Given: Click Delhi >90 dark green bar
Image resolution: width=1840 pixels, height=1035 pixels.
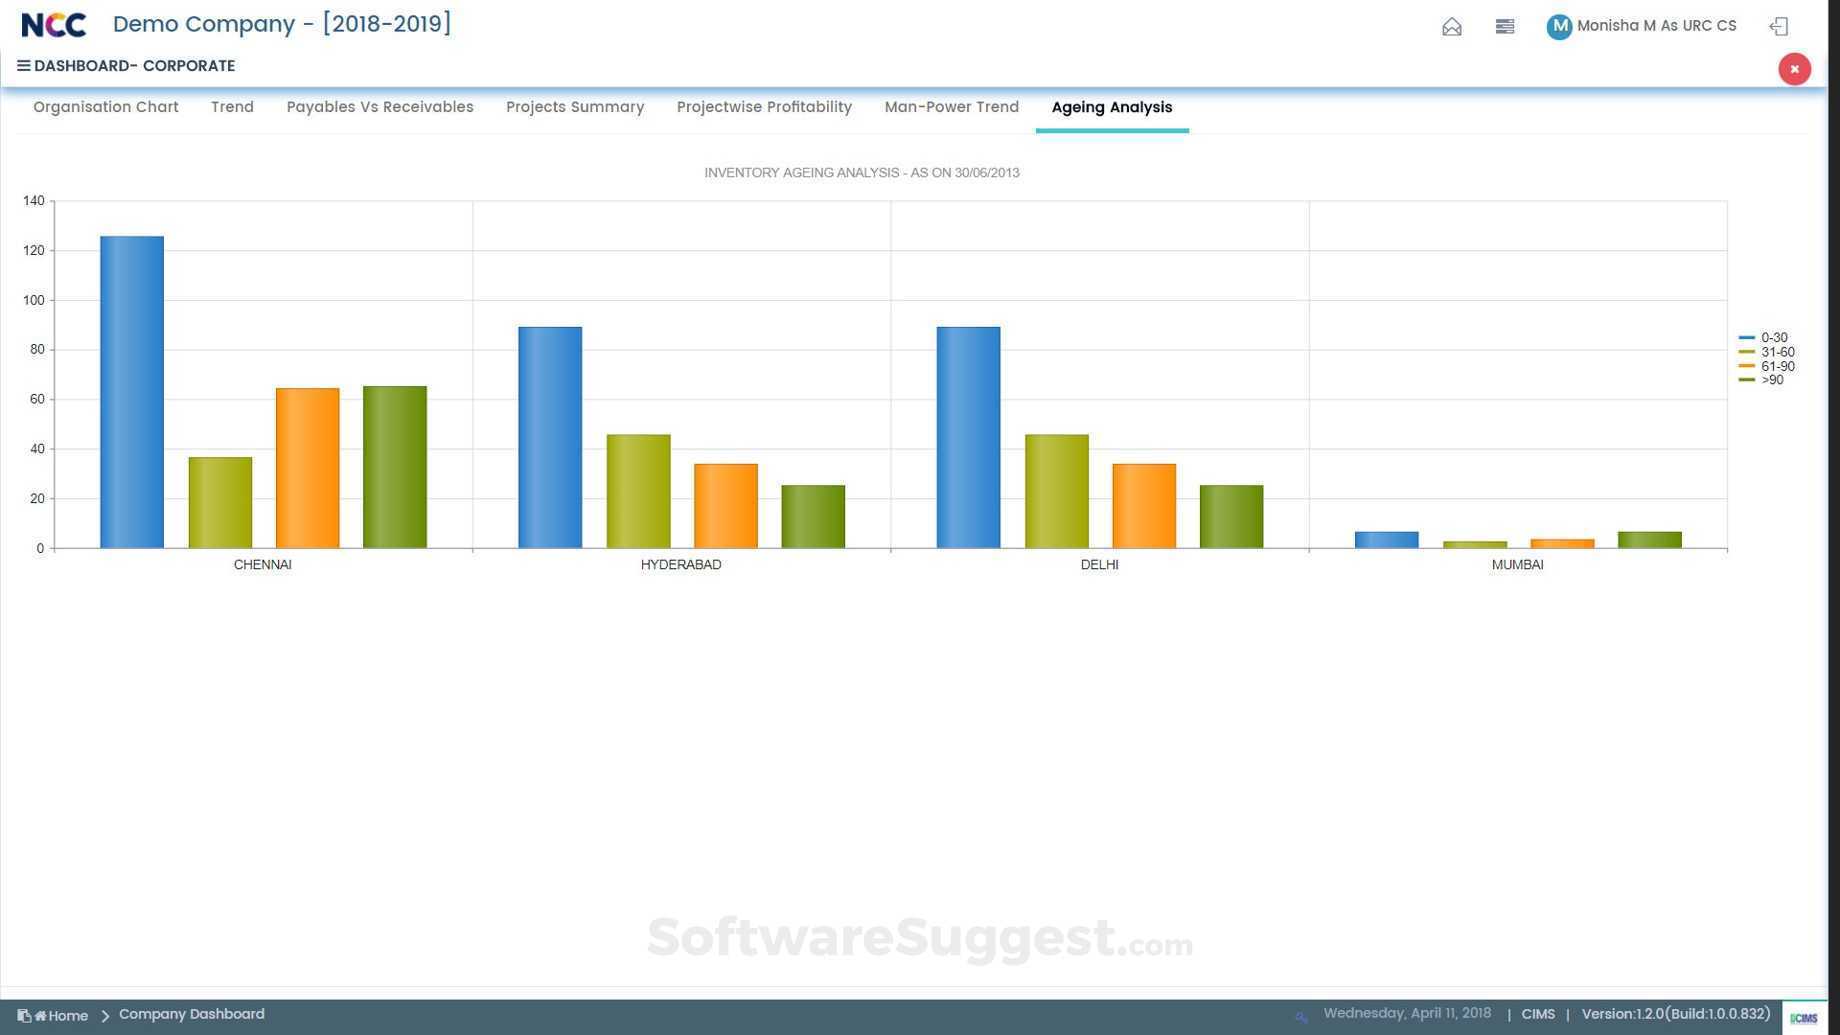Looking at the screenshot, I should 1231,517.
